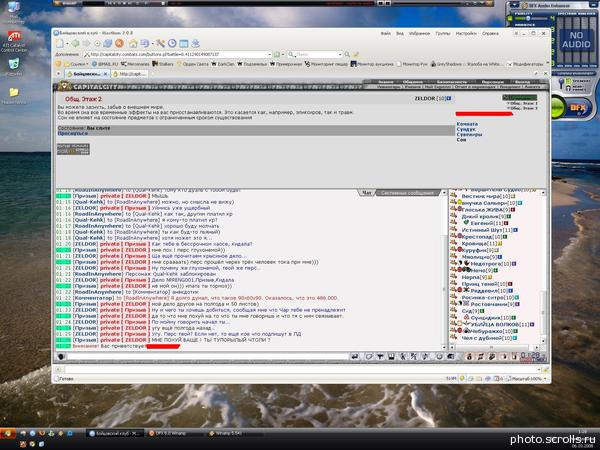
Task: Click private-message icon beside Вестник мира
Action: (x=454, y=196)
